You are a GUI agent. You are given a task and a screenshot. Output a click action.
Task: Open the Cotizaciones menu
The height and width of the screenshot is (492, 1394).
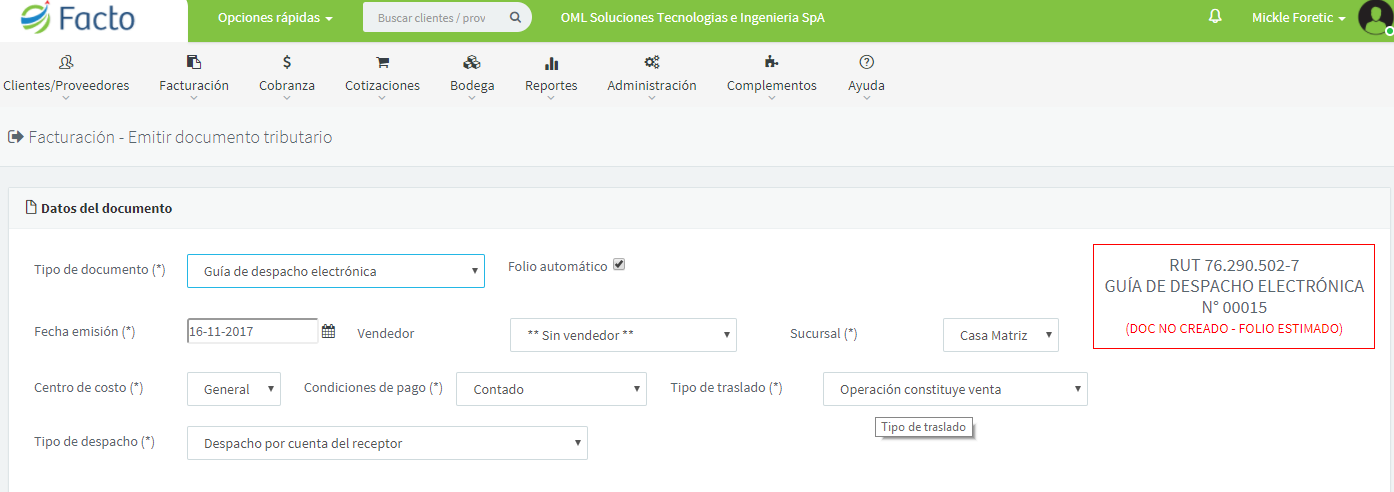[x=382, y=86]
